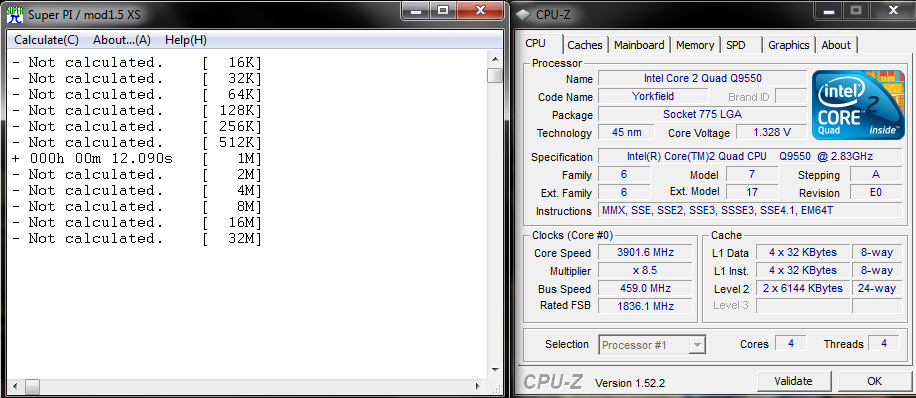Click the Name field Intel Core 2 Quad Q9550

click(x=703, y=78)
